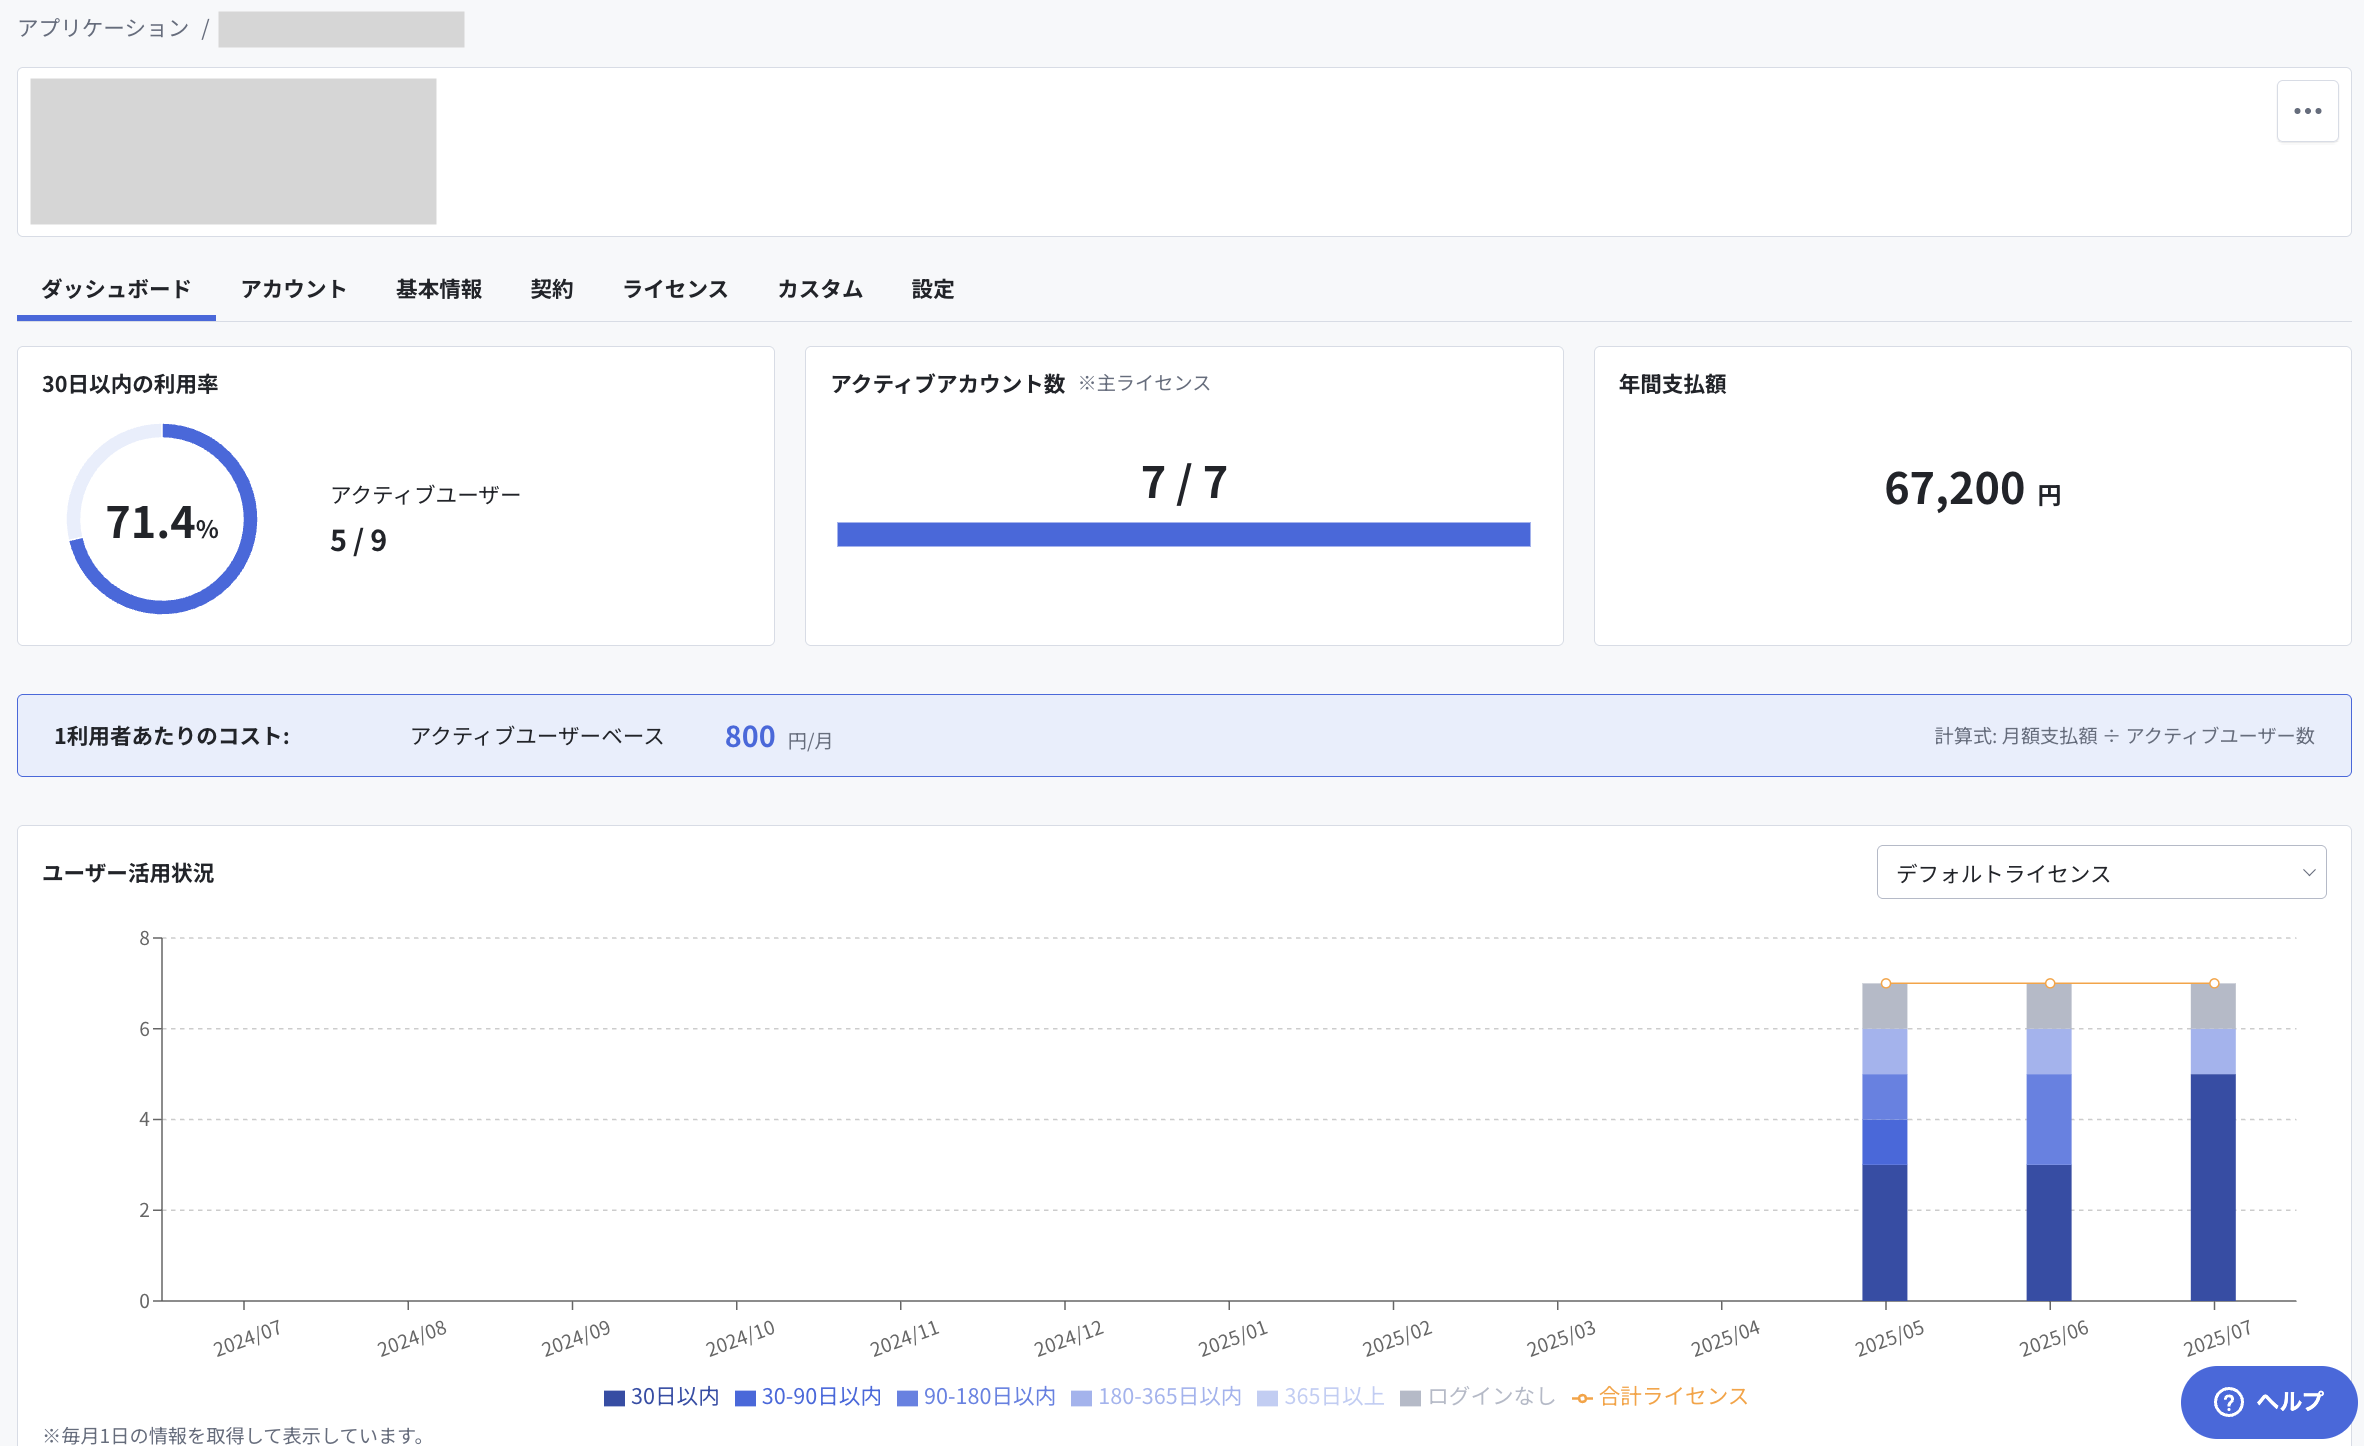
Task: Open the 基本情報 tab
Action: 439,290
